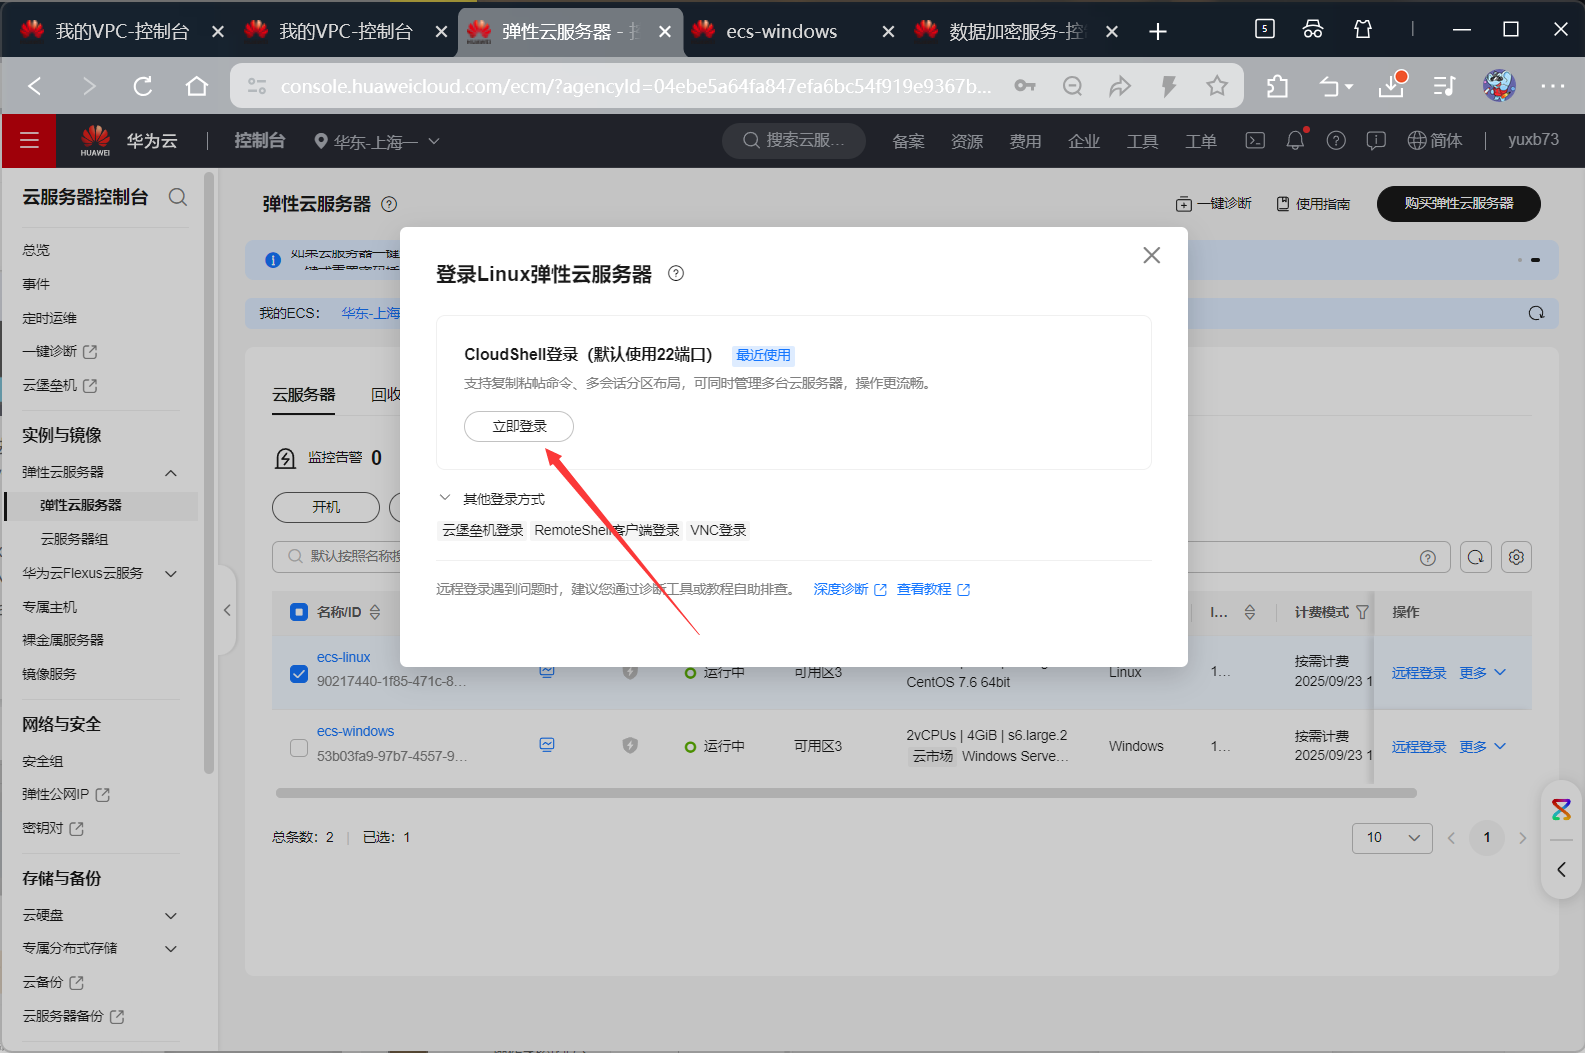
Task: Expand 专属分布式存储 in the sidebar
Action: (x=171, y=948)
